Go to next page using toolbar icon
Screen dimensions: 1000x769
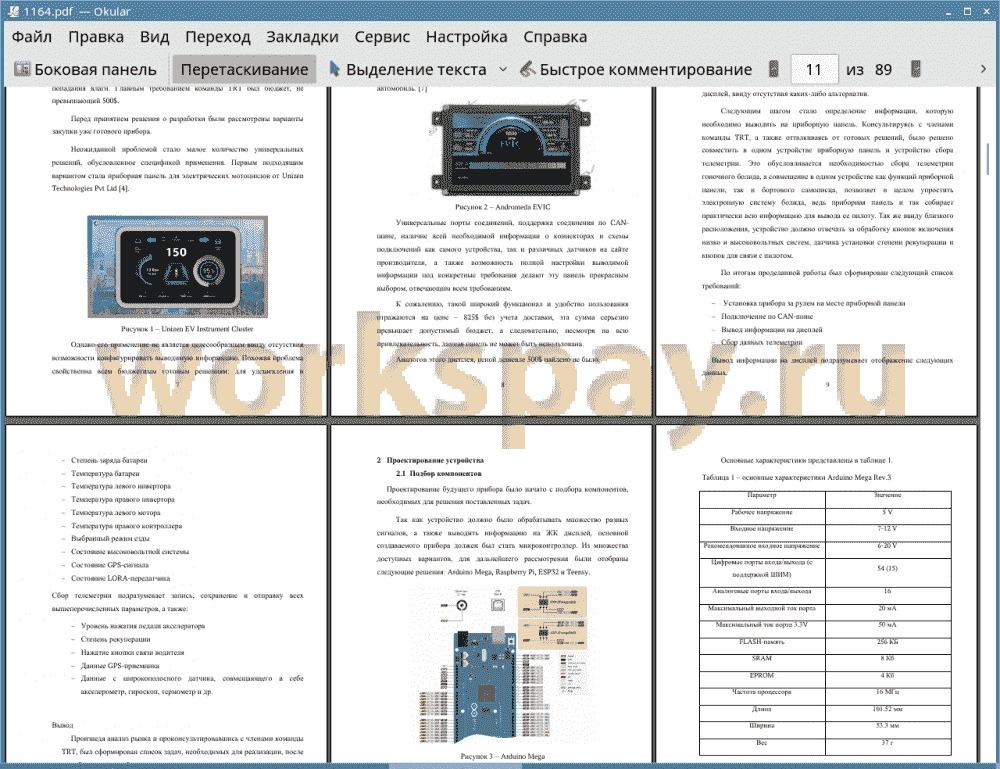915,69
